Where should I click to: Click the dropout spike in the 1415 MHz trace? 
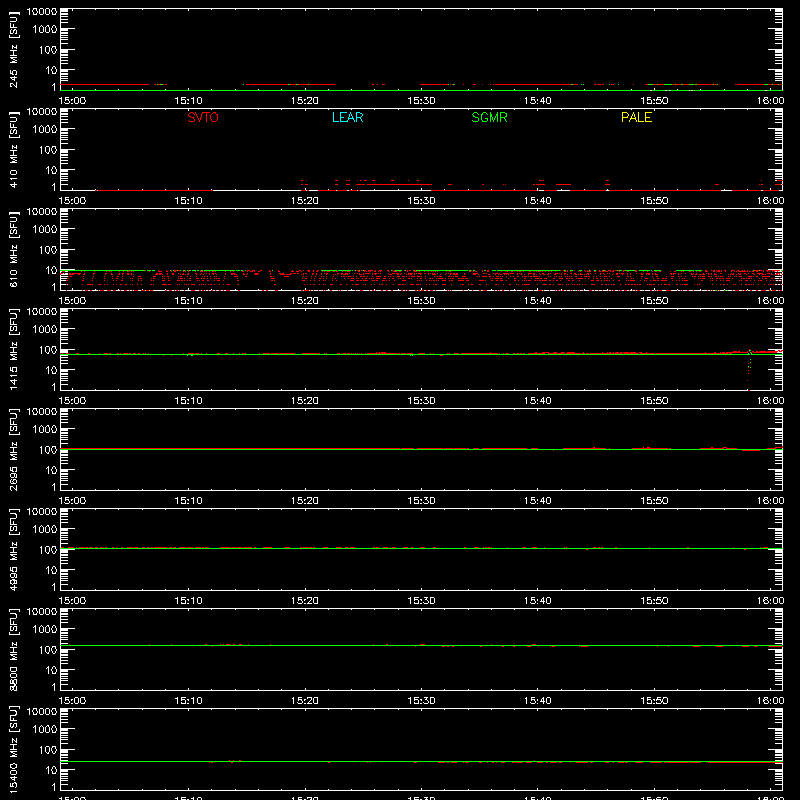(749, 370)
